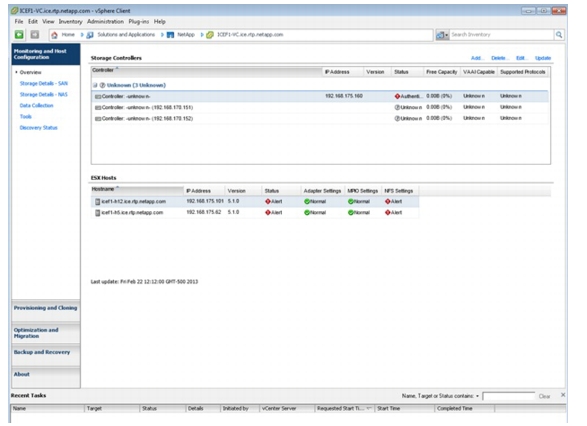Select the icef1-h5.ice.rtp.netapp.com host name
The image size is (587, 426).
(132, 213)
